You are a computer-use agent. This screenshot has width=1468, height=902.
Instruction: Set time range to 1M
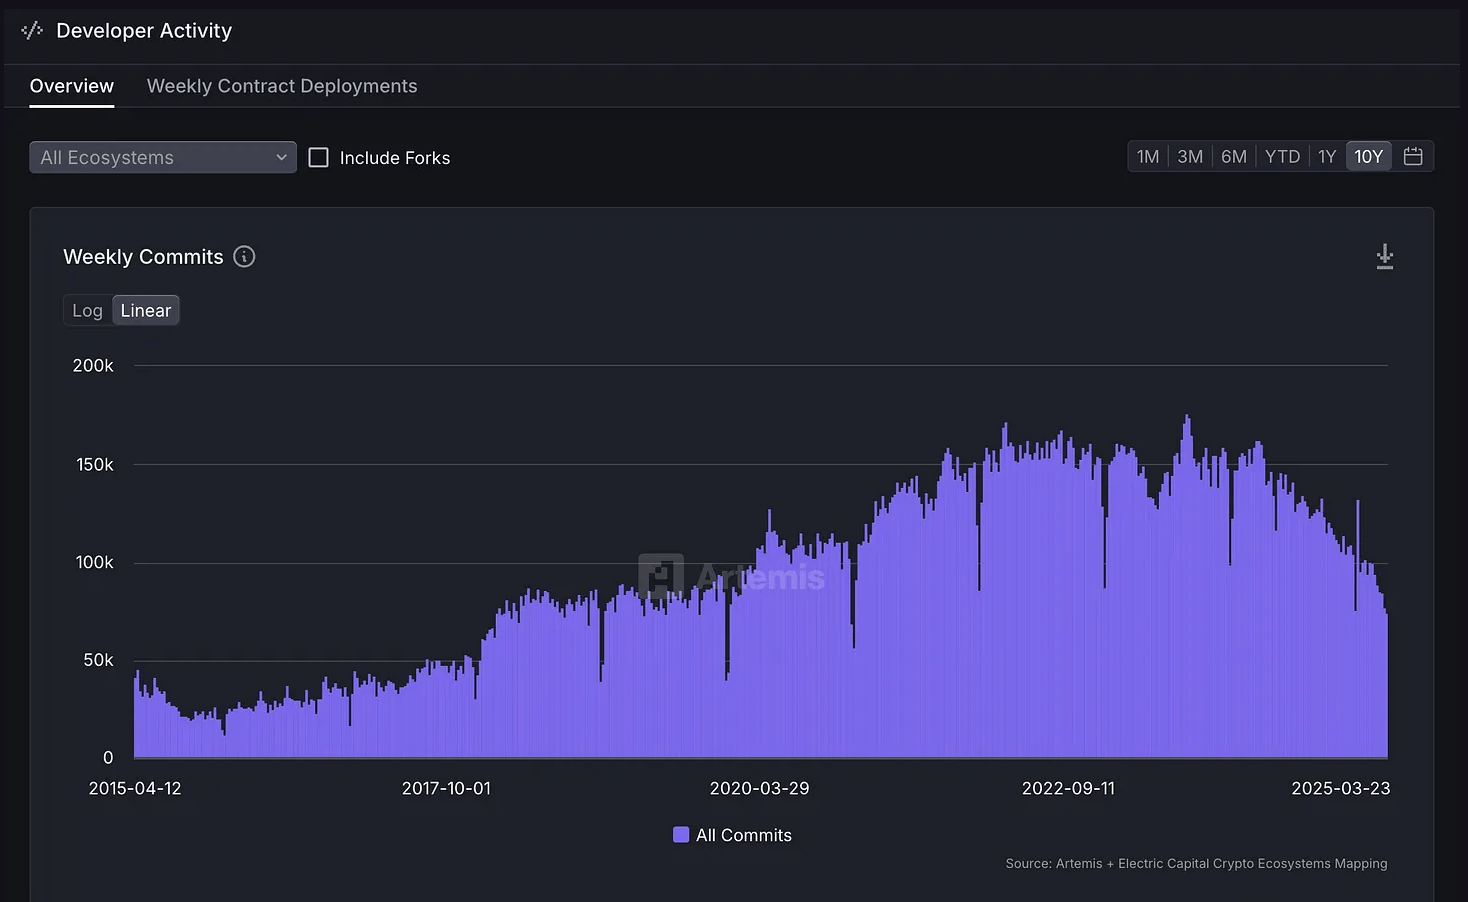1148,157
